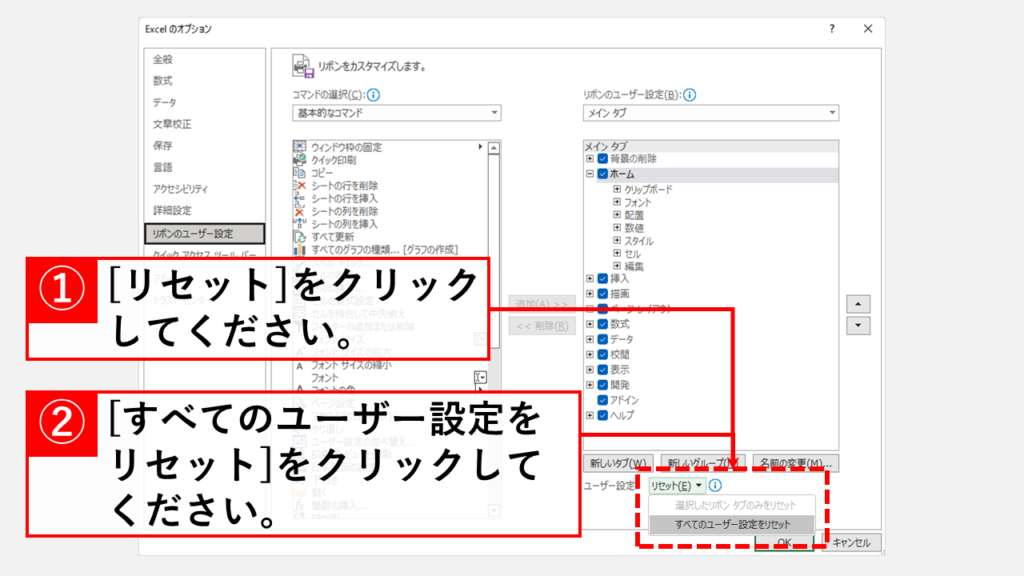Expand the スタイル group
This screenshot has height=576, width=1024.
[x=616, y=240]
